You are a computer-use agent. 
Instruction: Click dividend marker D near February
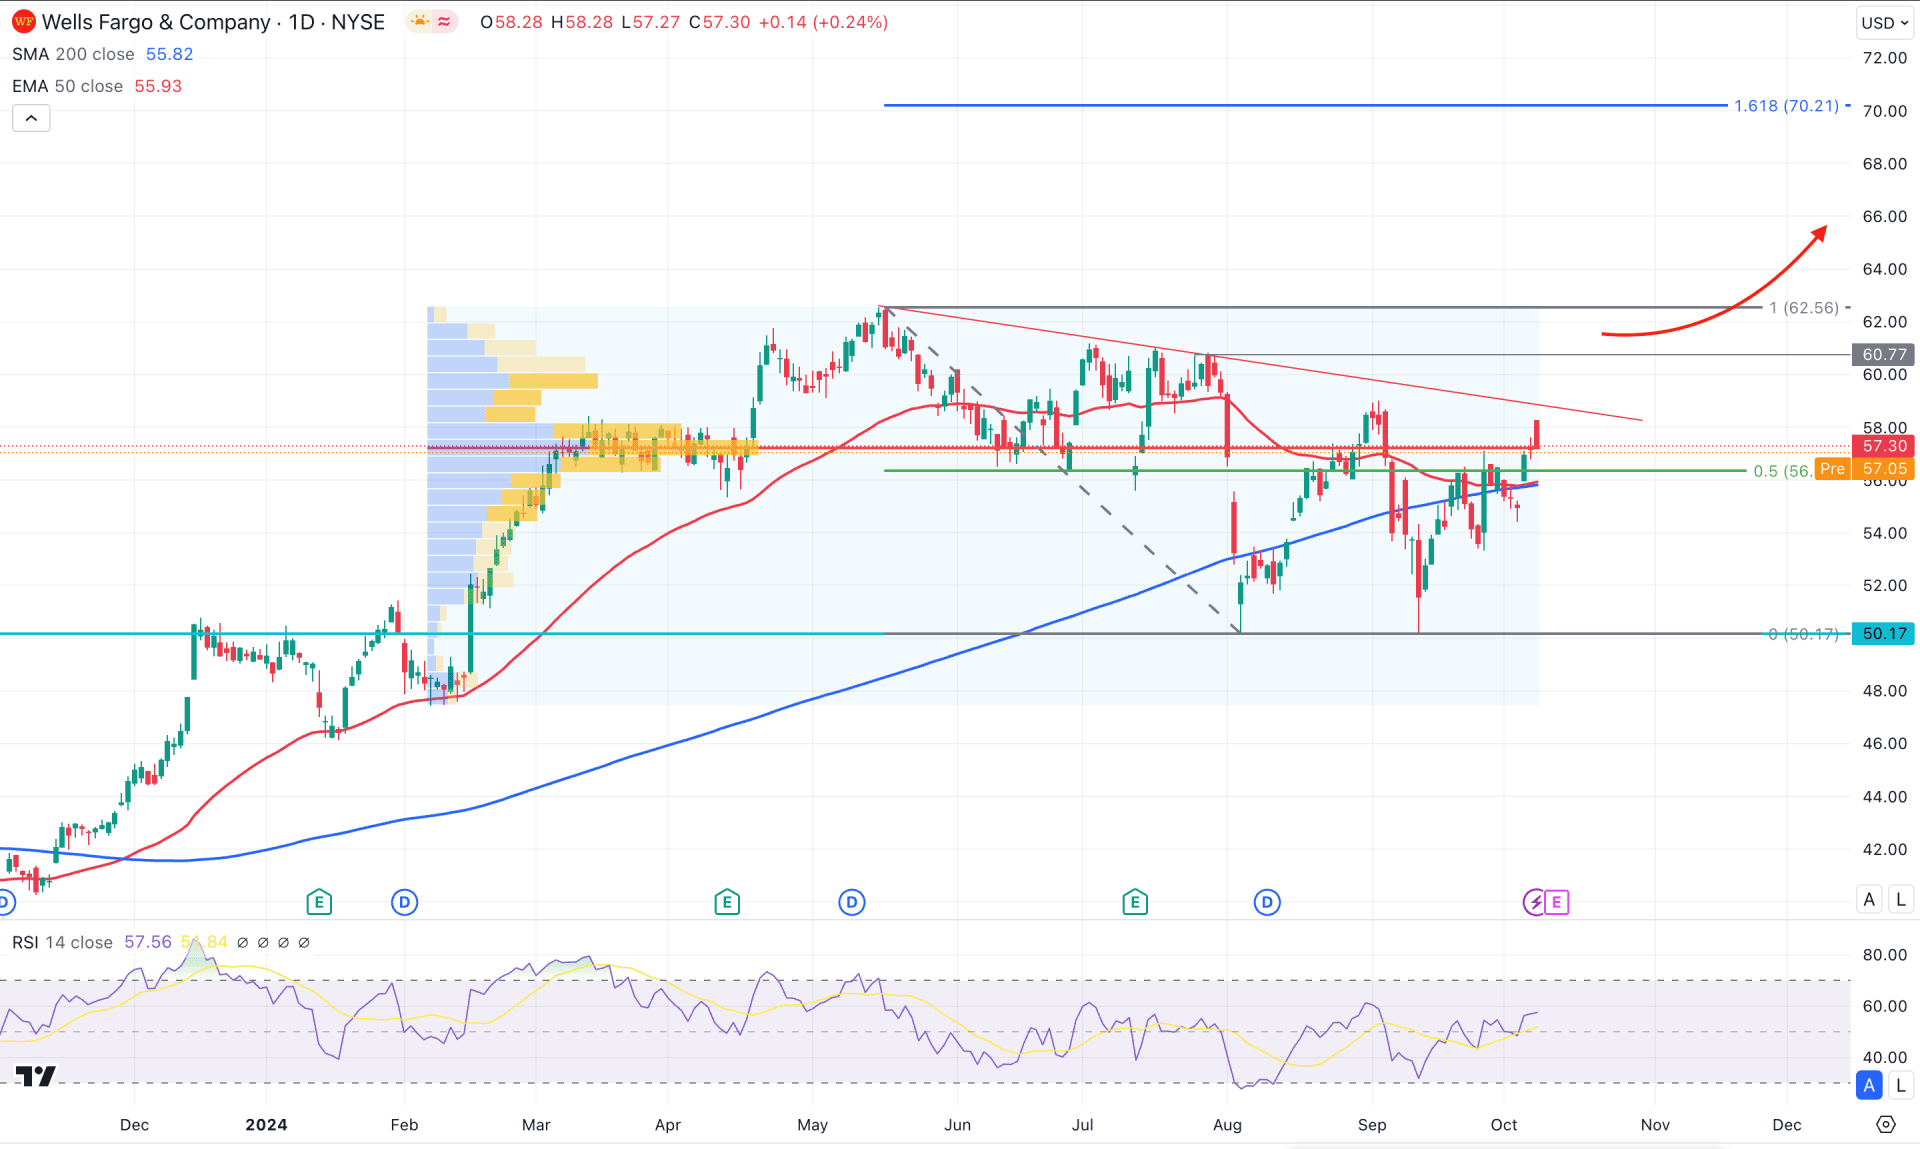(404, 902)
